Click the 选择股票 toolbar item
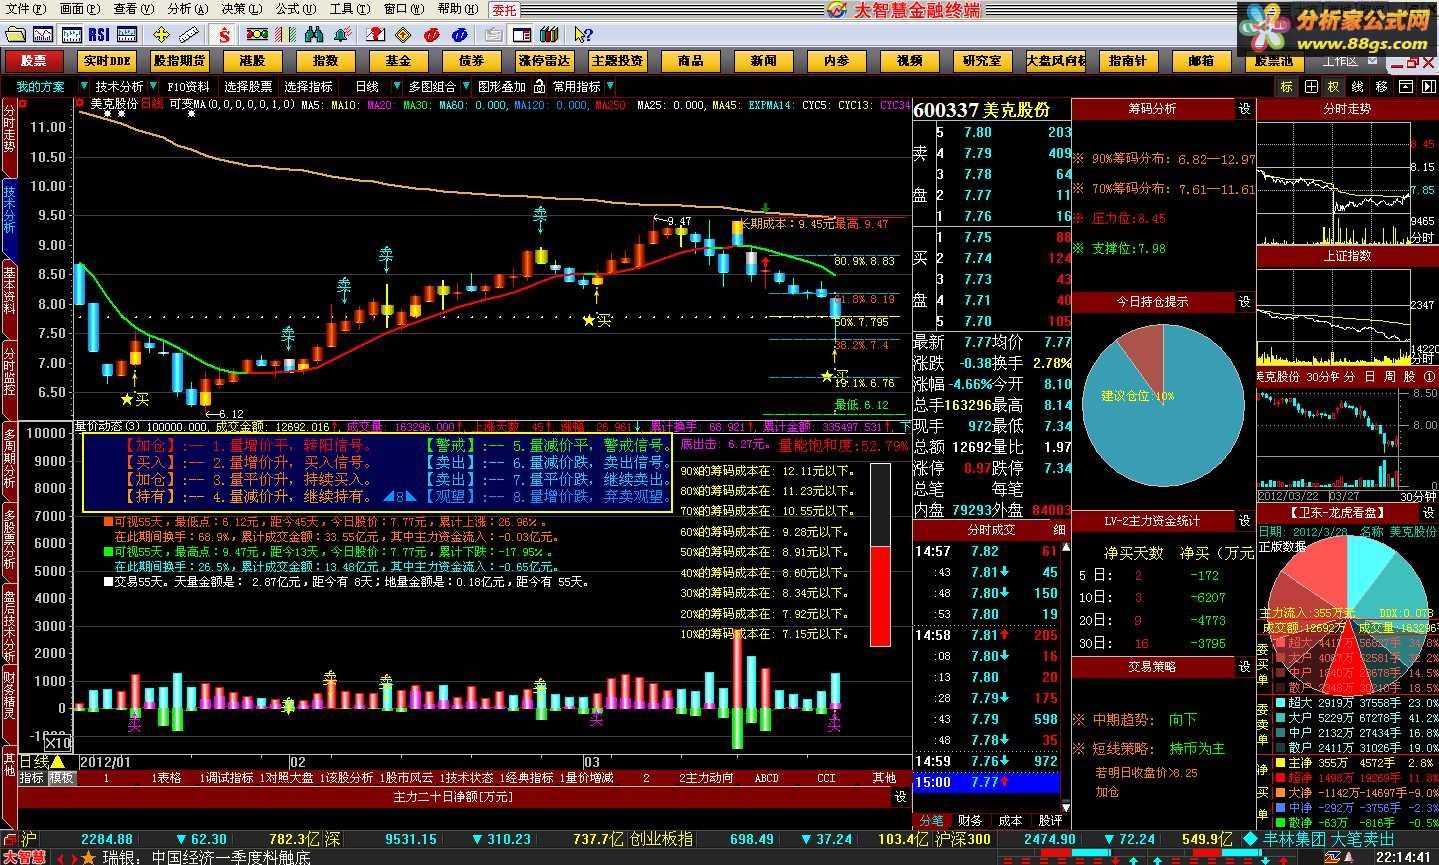Screen dimensions: 1439x865 [248, 87]
